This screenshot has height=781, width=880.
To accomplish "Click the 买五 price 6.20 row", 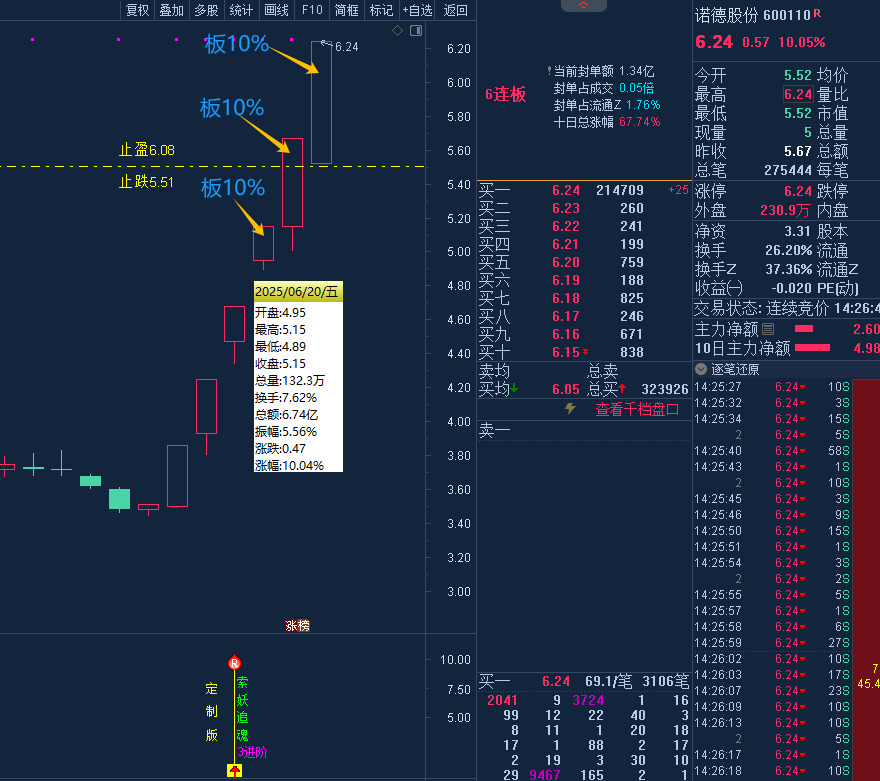I will coord(584,262).
